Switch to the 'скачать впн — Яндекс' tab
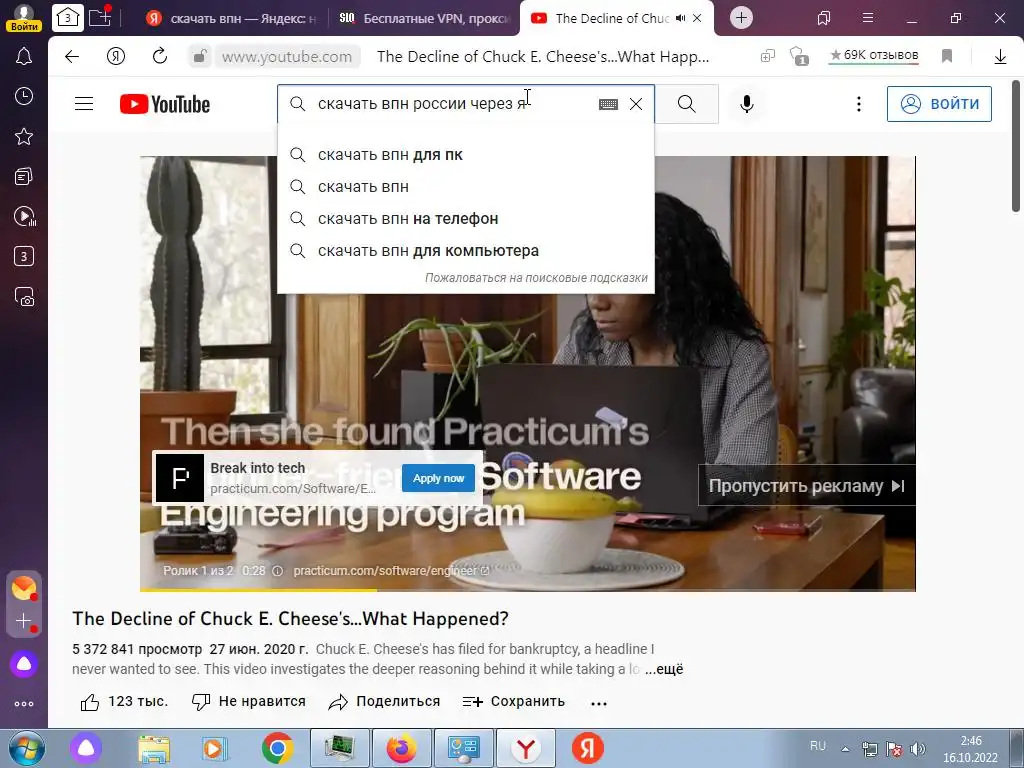This screenshot has height=768, width=1024. (231, 18)
